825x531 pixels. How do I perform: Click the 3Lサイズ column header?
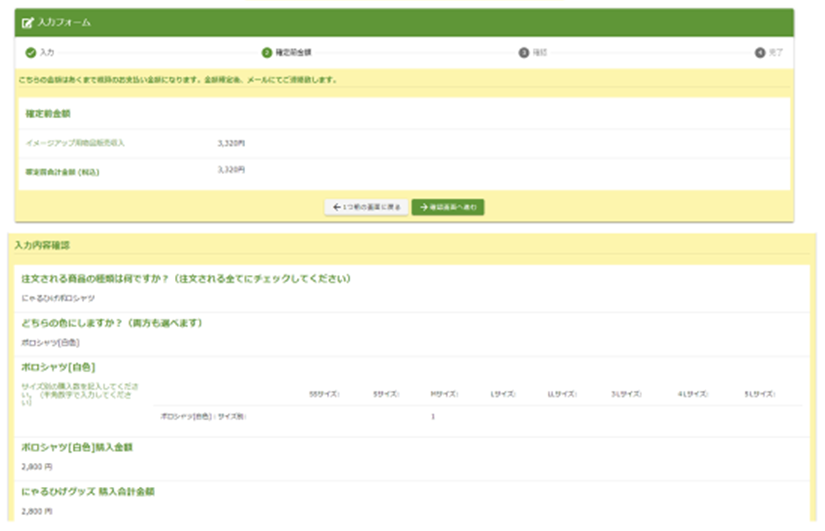[x=626, y=394]
